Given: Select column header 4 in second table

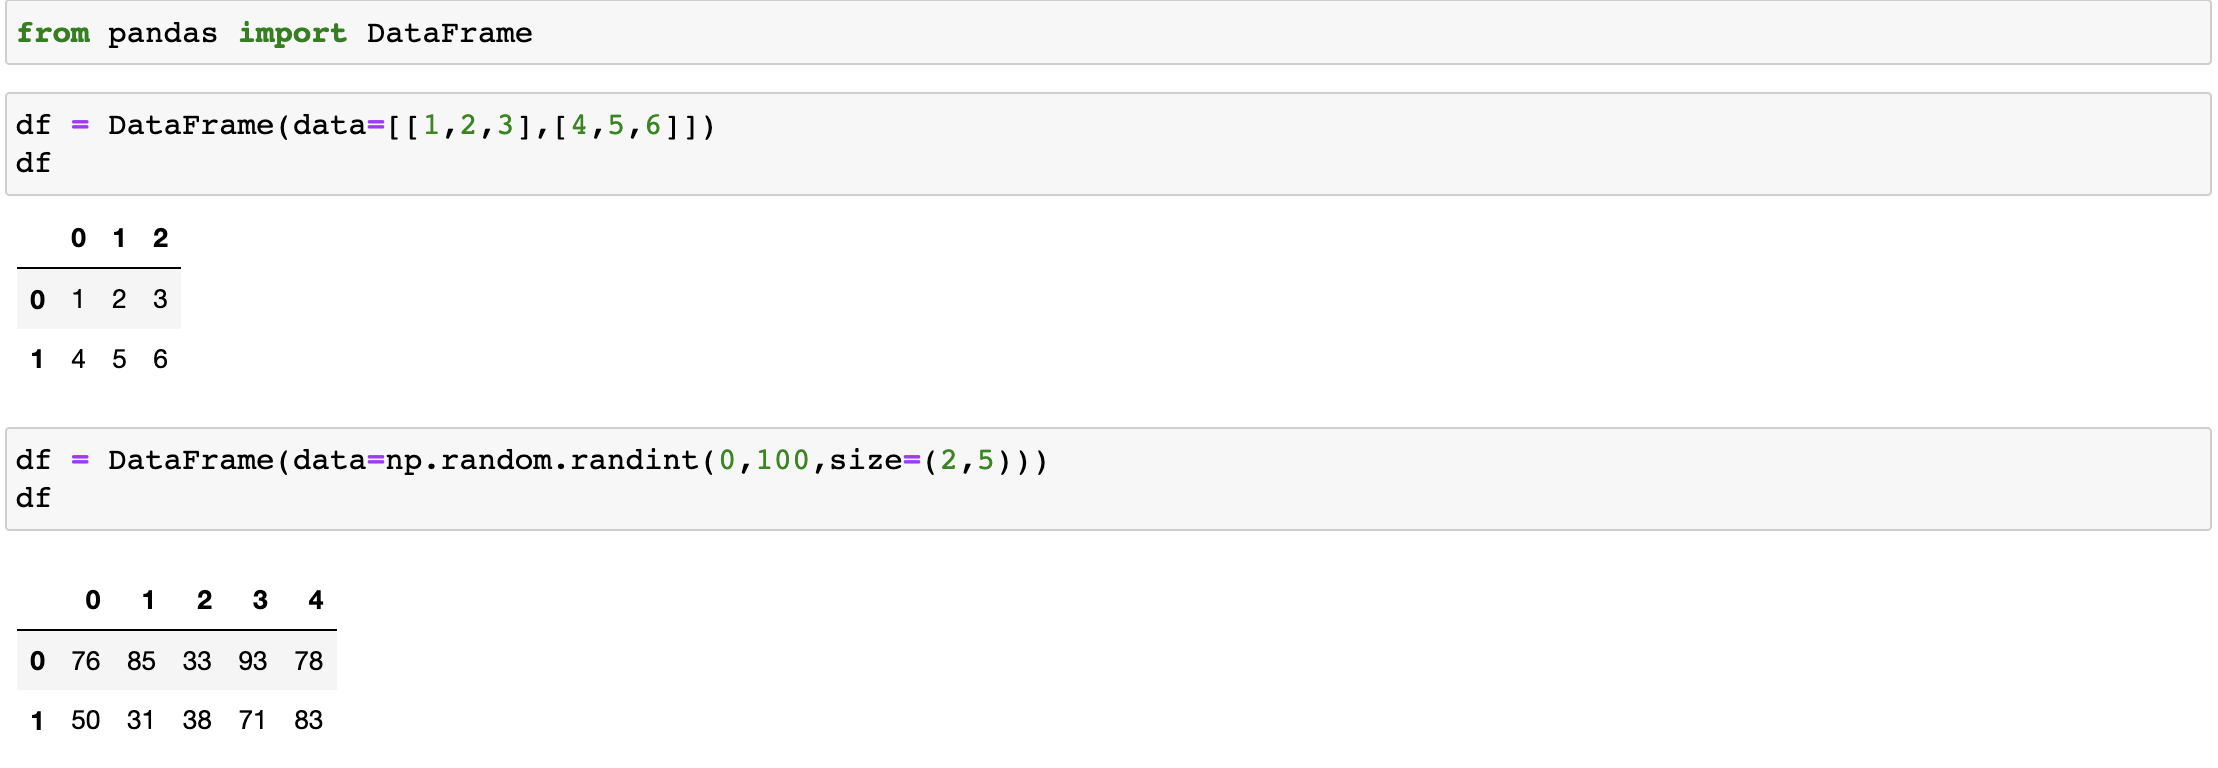Looking at the screenshot, I should click(316, 600).
